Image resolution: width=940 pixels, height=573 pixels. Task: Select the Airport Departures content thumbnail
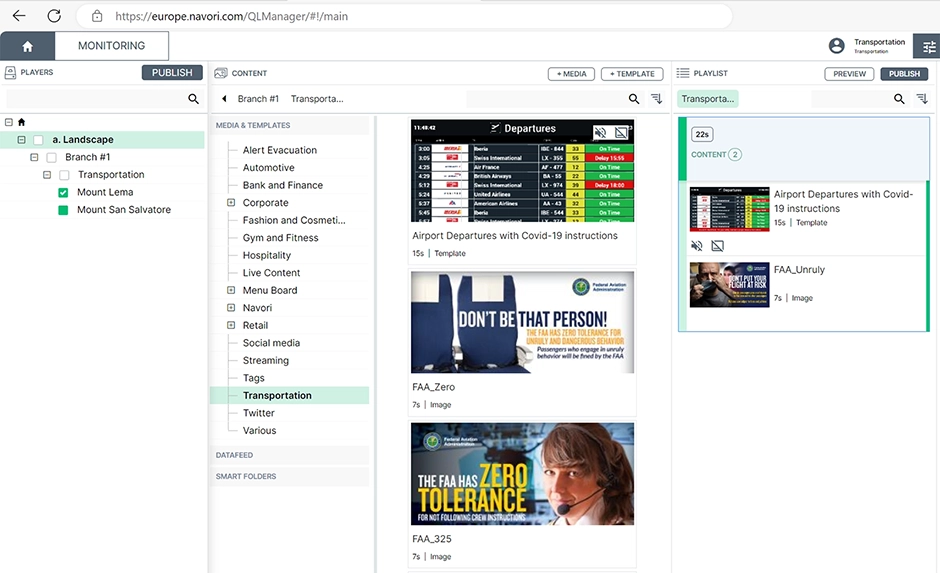pyautogui.click(x=522, y=171)
